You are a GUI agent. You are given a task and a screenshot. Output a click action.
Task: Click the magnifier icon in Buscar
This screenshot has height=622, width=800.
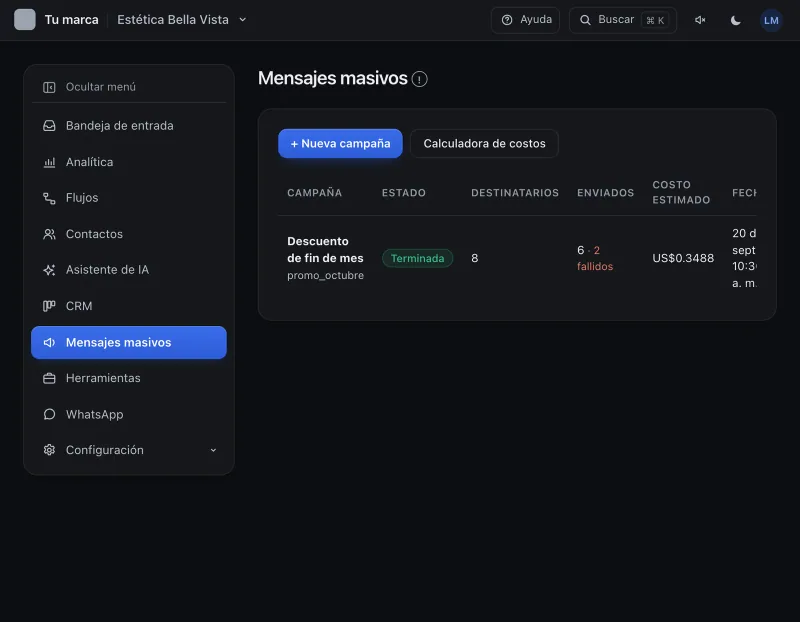pos(585,20)
